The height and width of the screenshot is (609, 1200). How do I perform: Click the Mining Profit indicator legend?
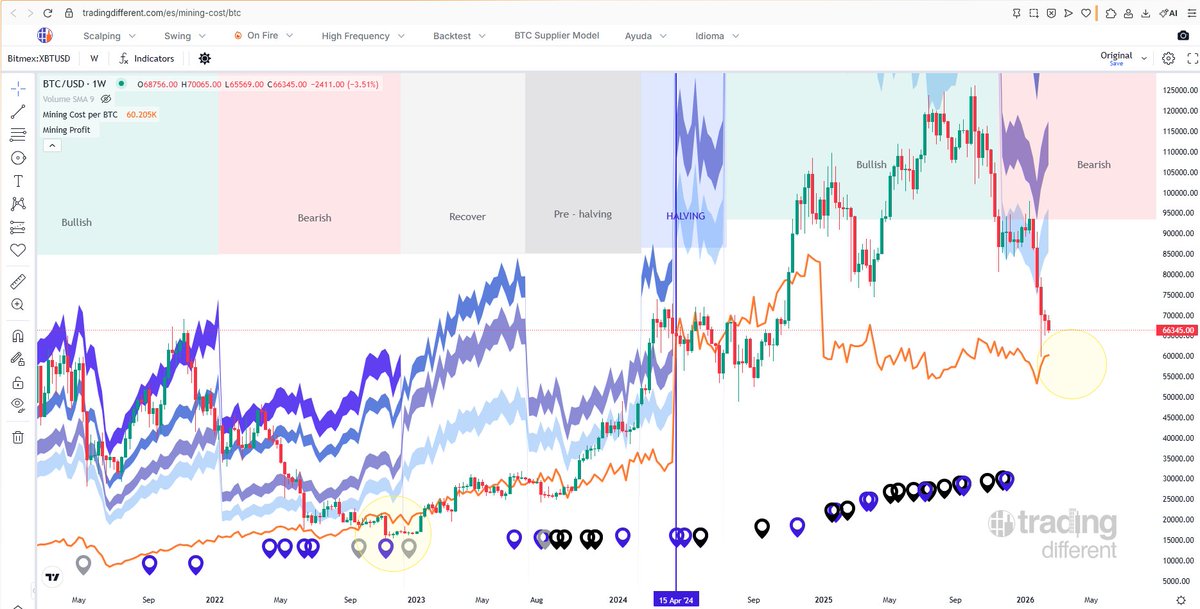coord(69,130)
